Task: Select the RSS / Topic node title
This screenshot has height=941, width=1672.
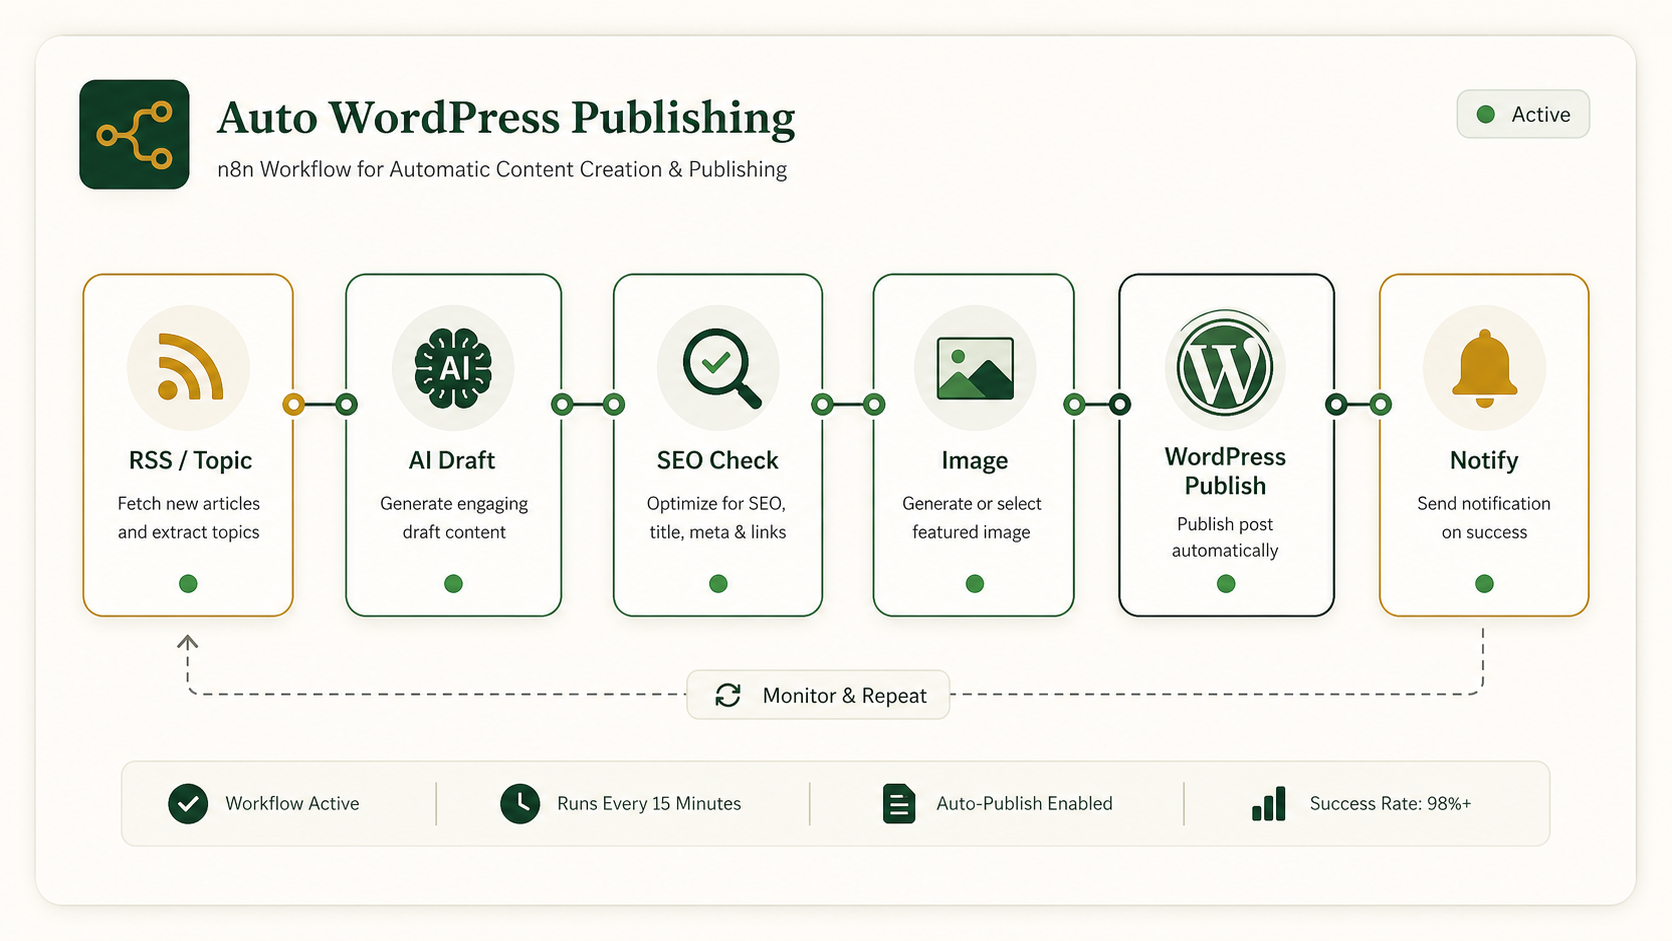Action: tap(190, 460)
